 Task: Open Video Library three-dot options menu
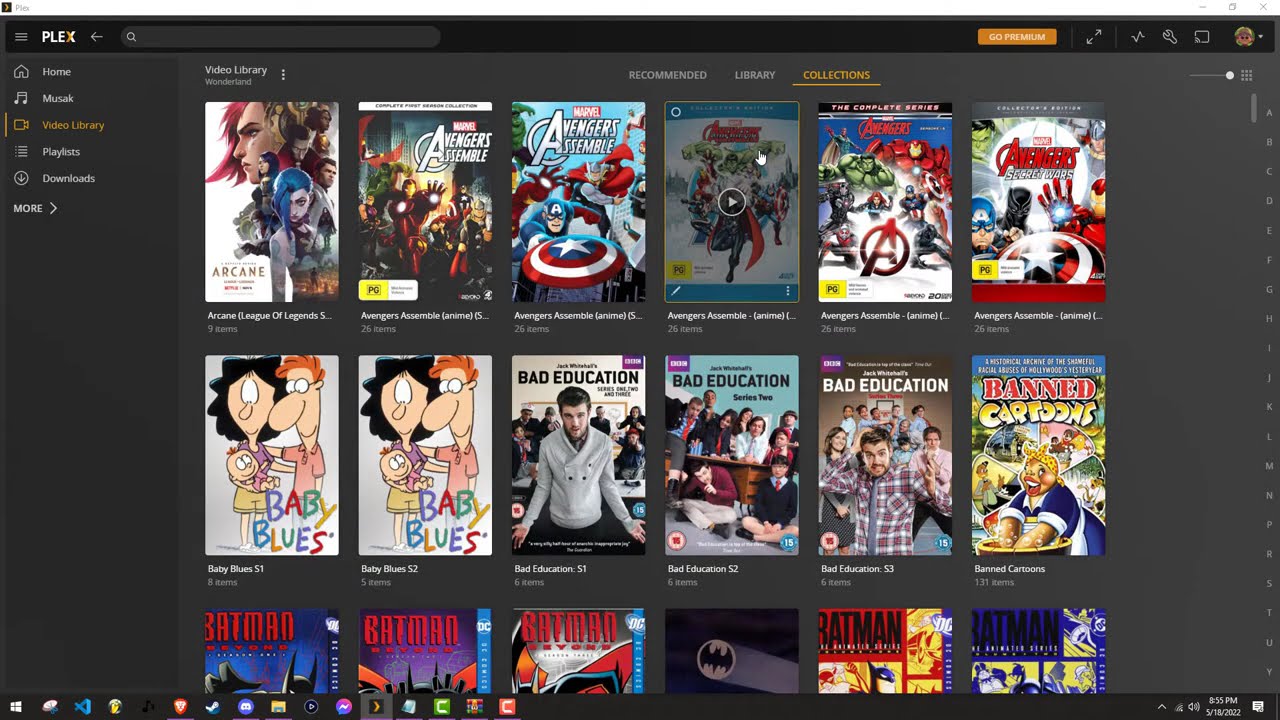pyautogui.click(x=283, y=75)
